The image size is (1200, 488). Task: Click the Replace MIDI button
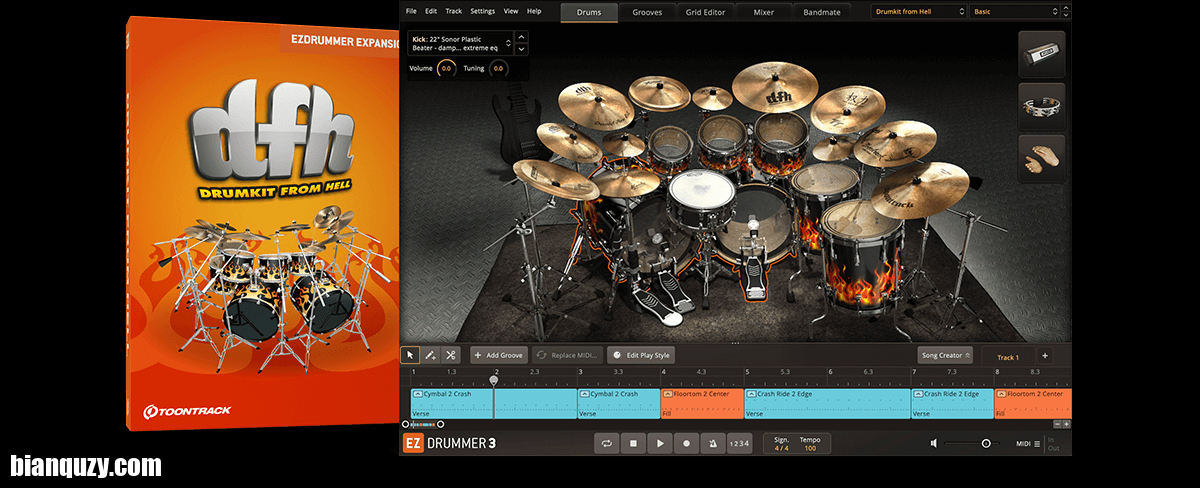(566, 355)
